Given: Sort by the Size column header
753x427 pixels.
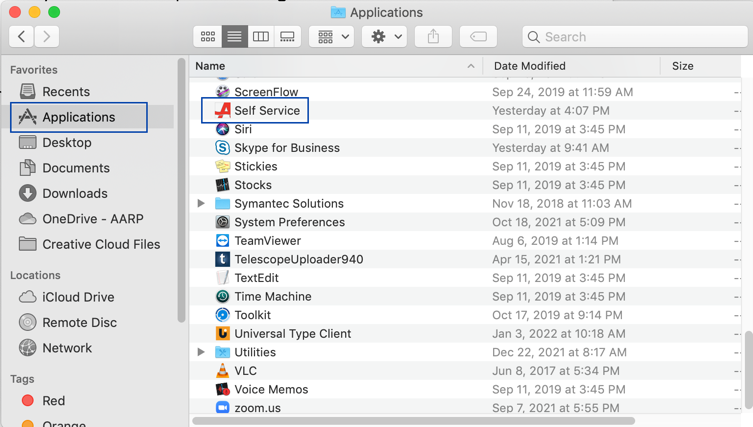Looking at the screenshot, I should 701,66.
